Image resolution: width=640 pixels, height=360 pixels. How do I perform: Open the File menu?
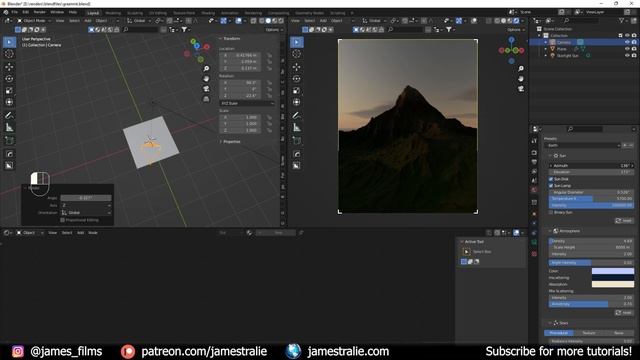click(15, 12)
